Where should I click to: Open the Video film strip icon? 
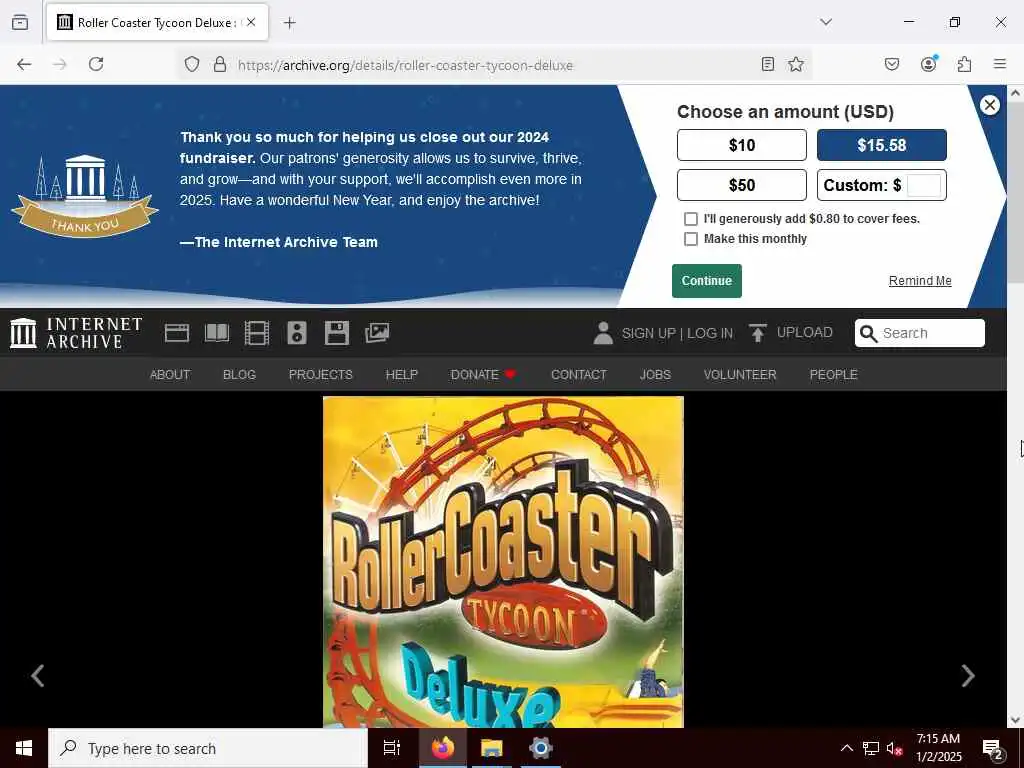click(x=257, y=333)
